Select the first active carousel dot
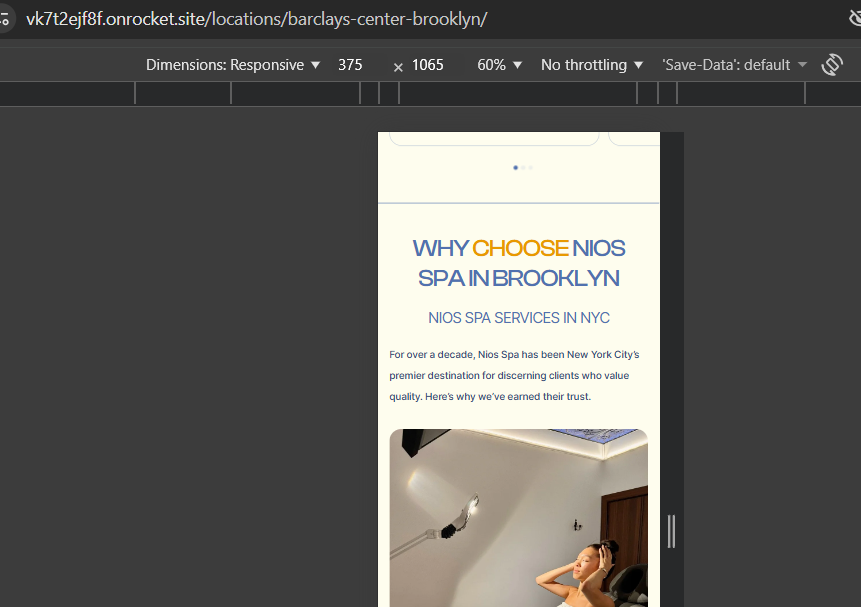 coord(516,168)
